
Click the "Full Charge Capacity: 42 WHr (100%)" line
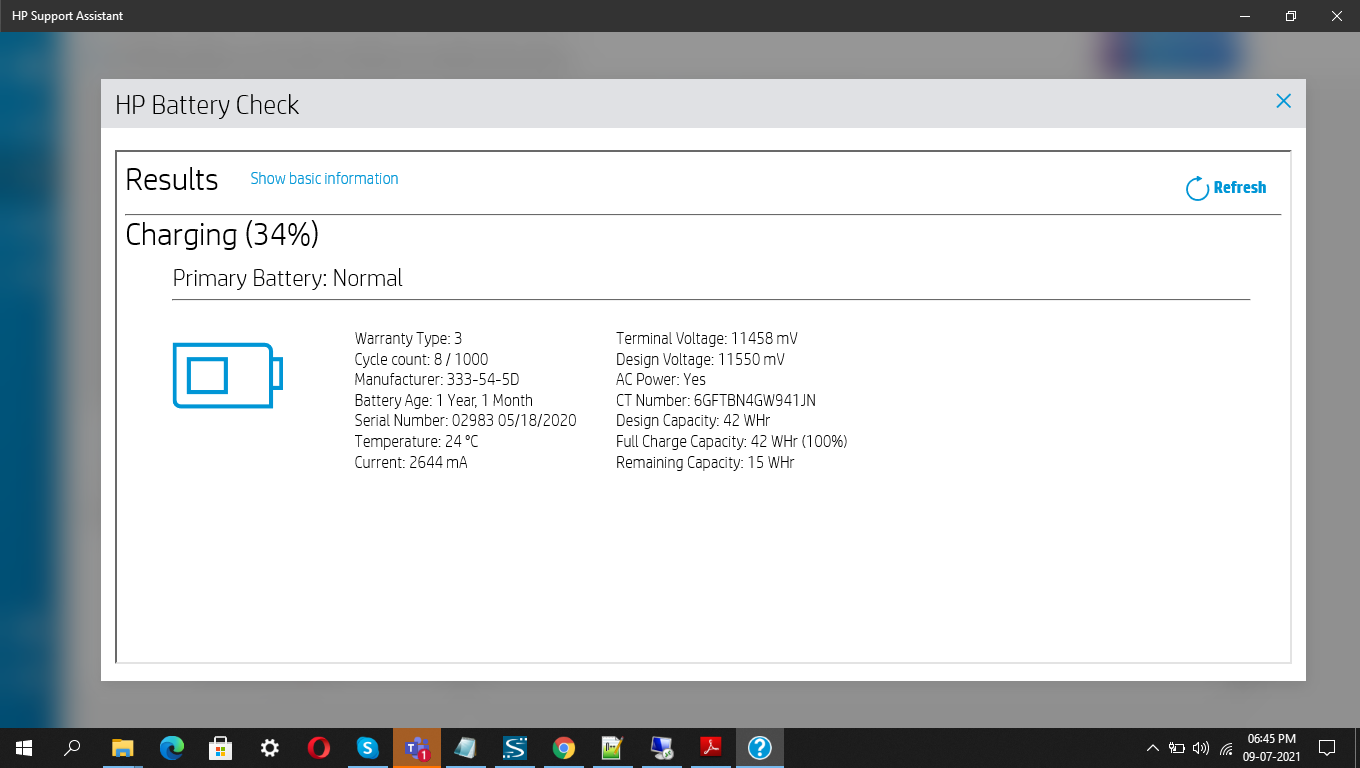click(x=732, y=442)
